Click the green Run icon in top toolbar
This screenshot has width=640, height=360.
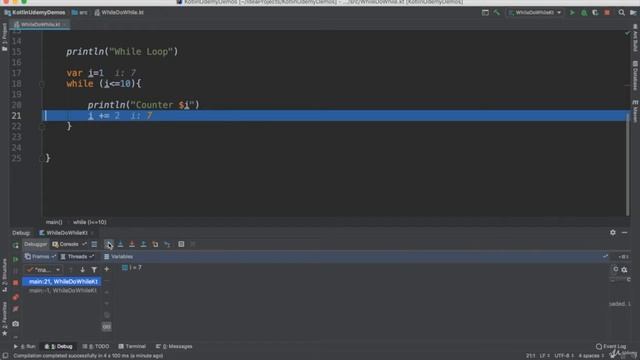point(572,13)
